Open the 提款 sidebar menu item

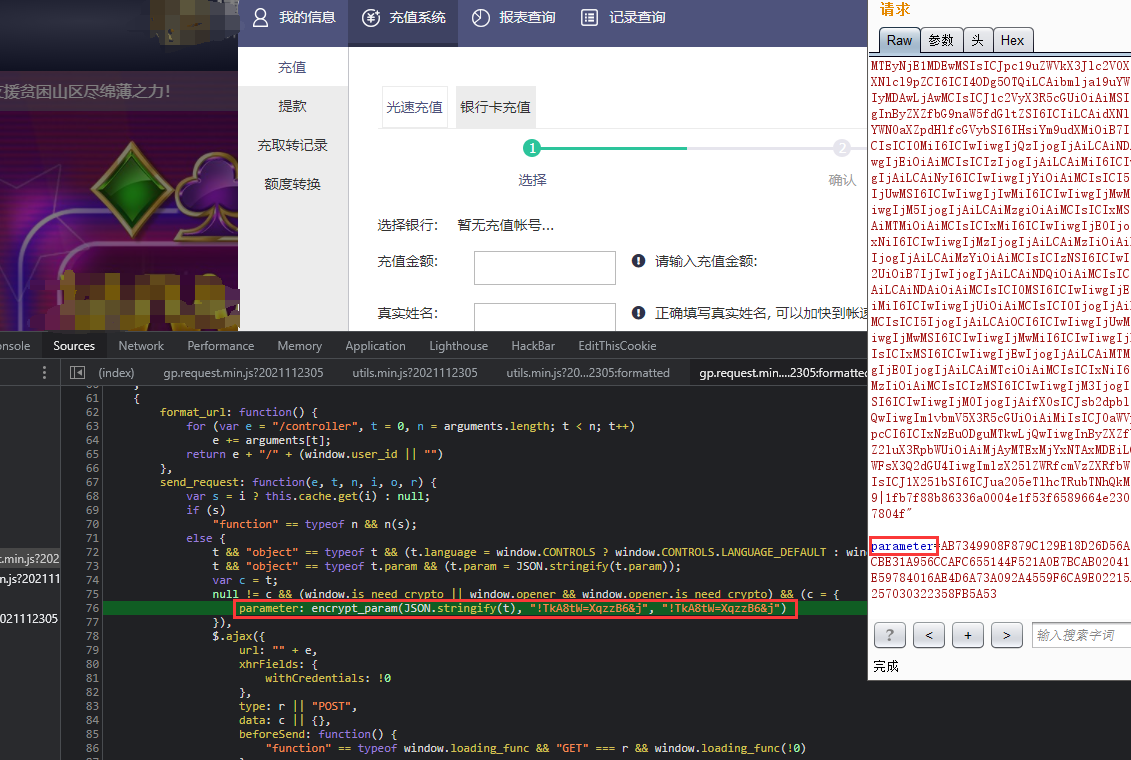(292, 106)
